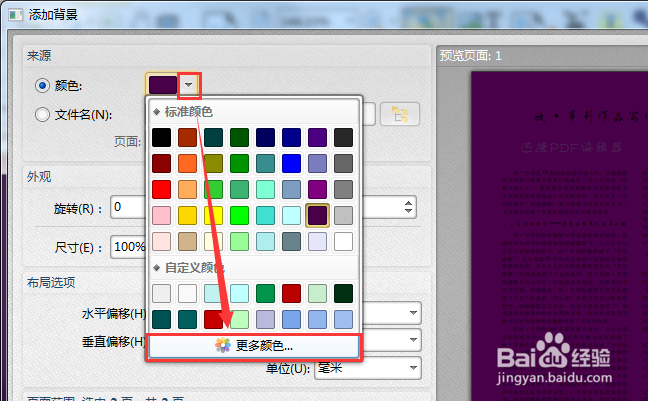
Task: Open the 单位(U) dropdown showing 毫米
Action: [368, 368]
